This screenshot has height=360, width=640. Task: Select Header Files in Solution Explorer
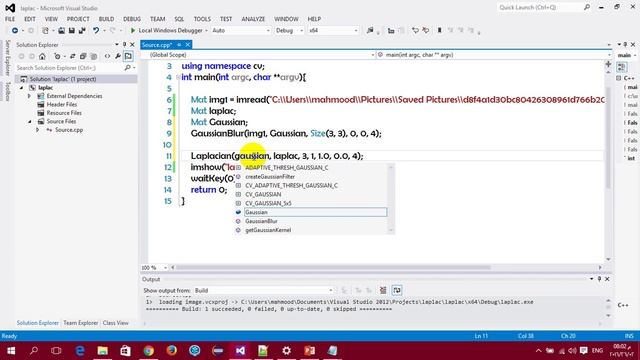click(61, 104)
